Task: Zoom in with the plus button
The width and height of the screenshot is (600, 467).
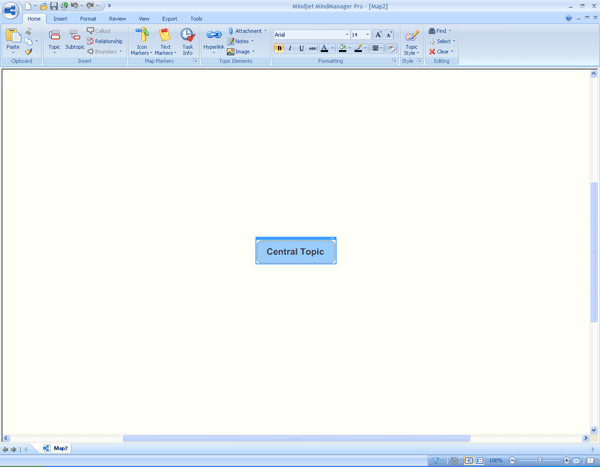Action: 567,460
